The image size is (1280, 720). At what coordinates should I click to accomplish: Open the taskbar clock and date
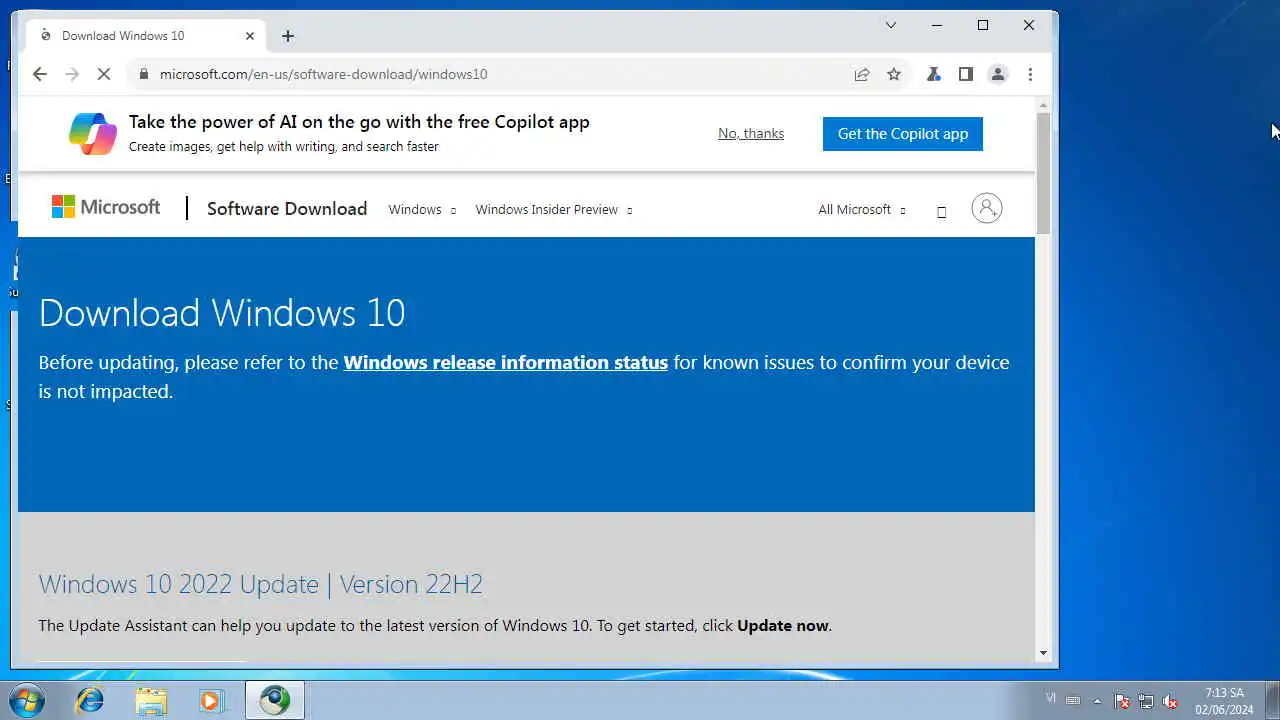(x=1224, y=701)
